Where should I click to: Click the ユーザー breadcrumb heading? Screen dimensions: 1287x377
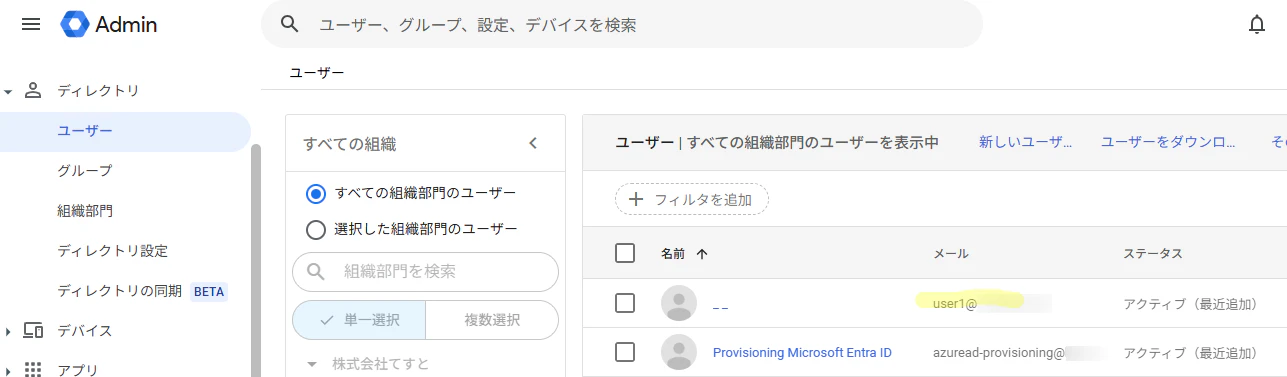[317, 73]
